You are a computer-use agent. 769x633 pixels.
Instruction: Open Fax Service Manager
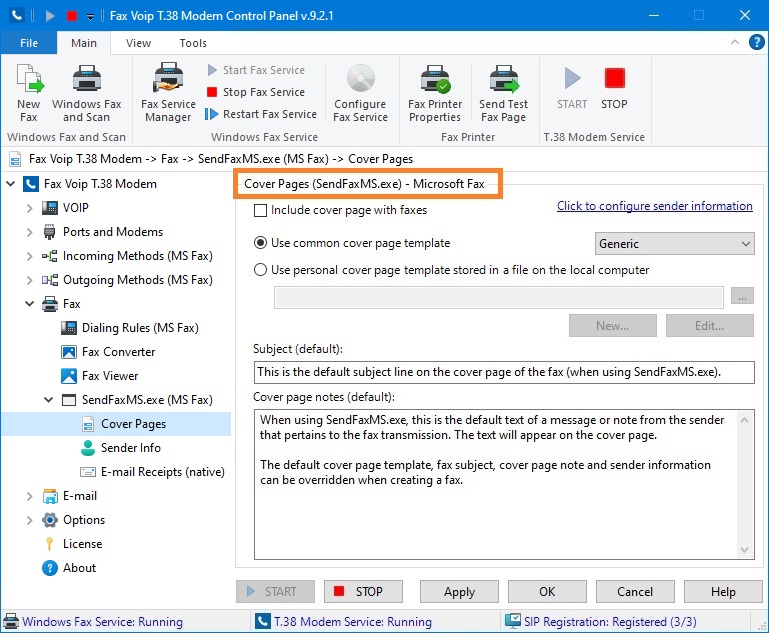[168, 93]
